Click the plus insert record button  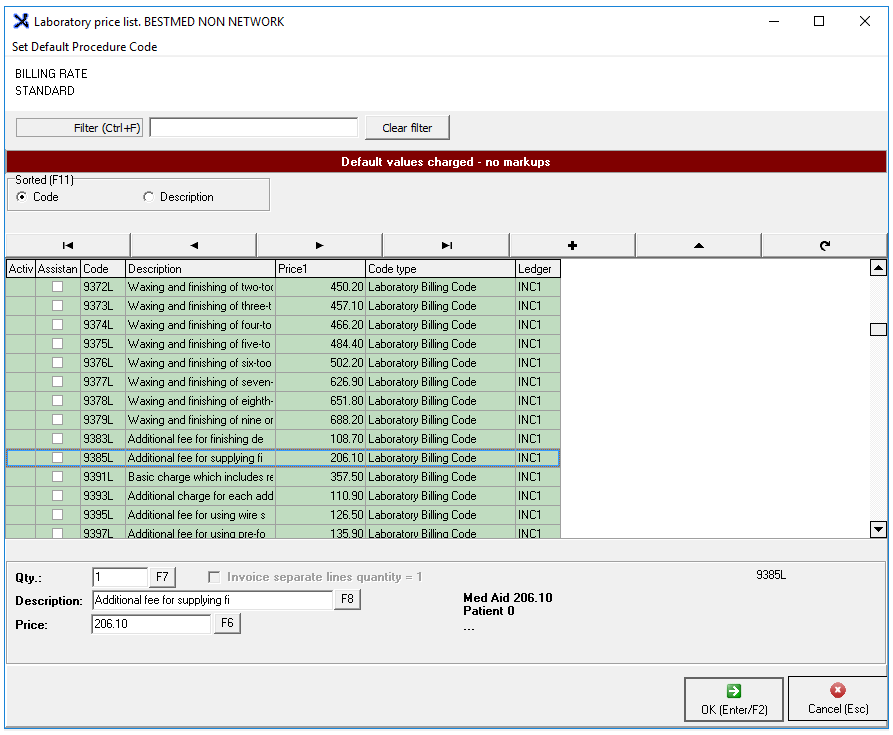[572, 245]
